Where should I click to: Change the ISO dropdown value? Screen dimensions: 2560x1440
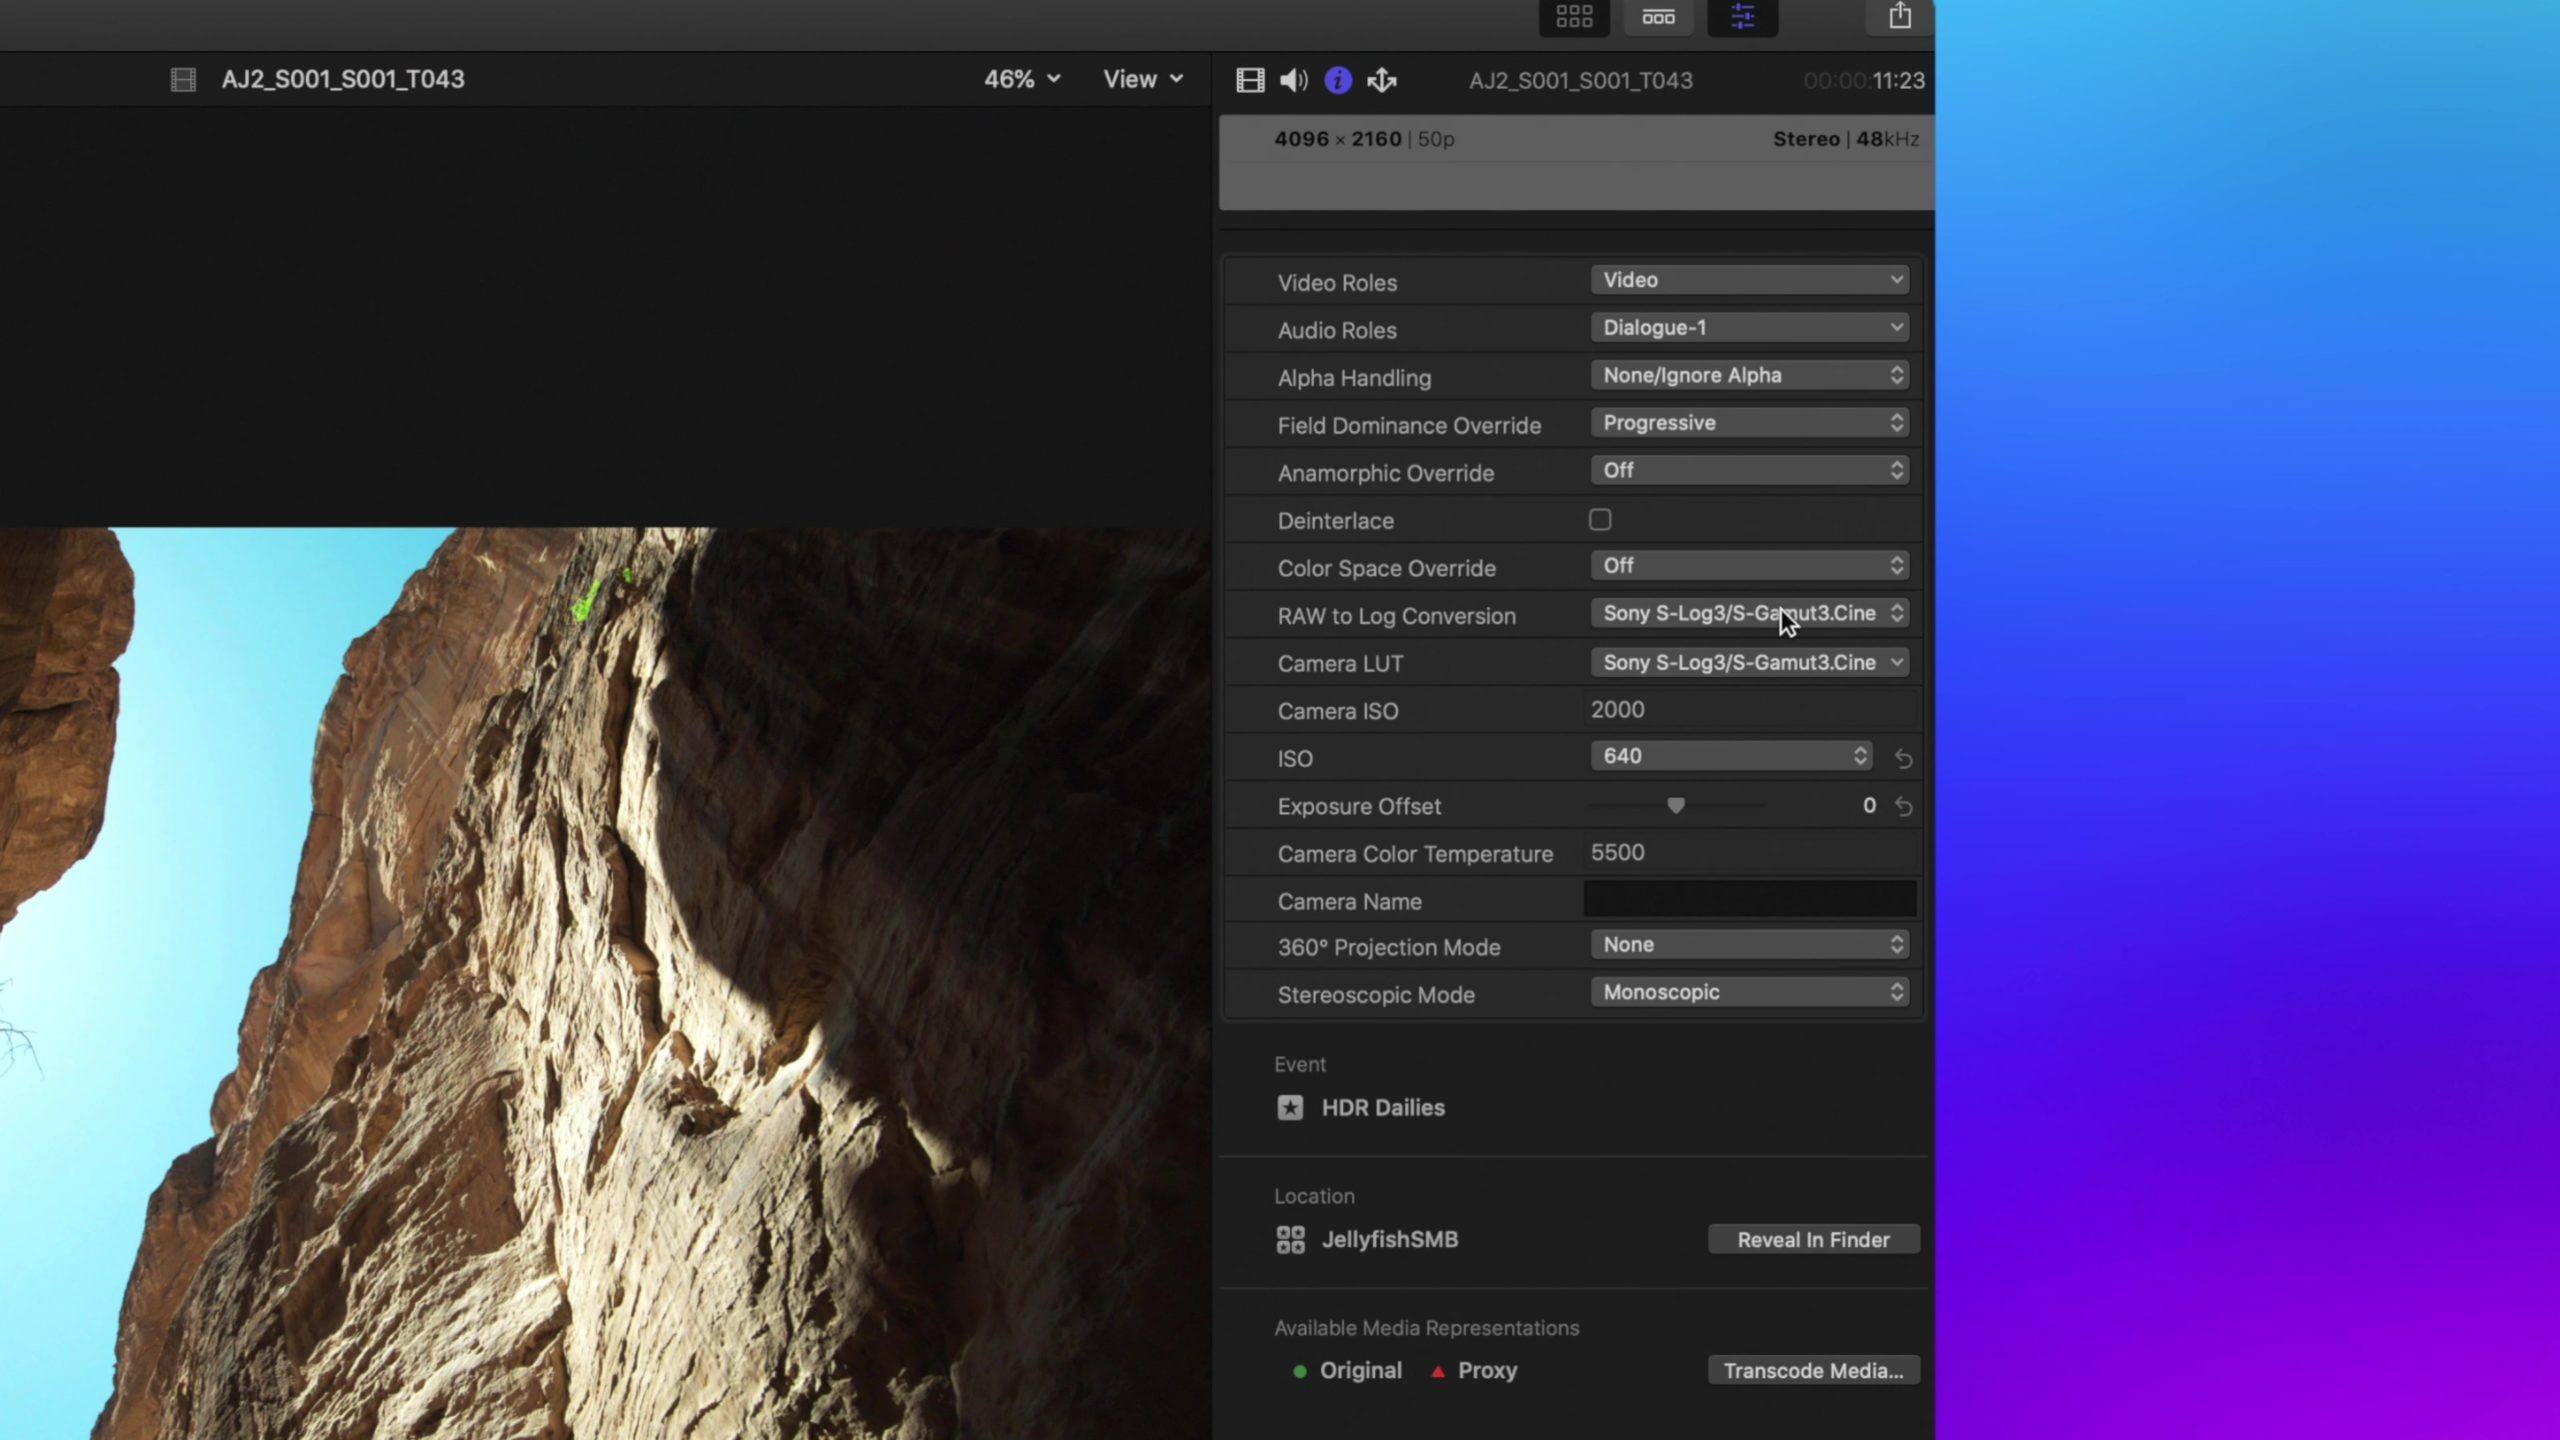click(x=1730, y=756)
